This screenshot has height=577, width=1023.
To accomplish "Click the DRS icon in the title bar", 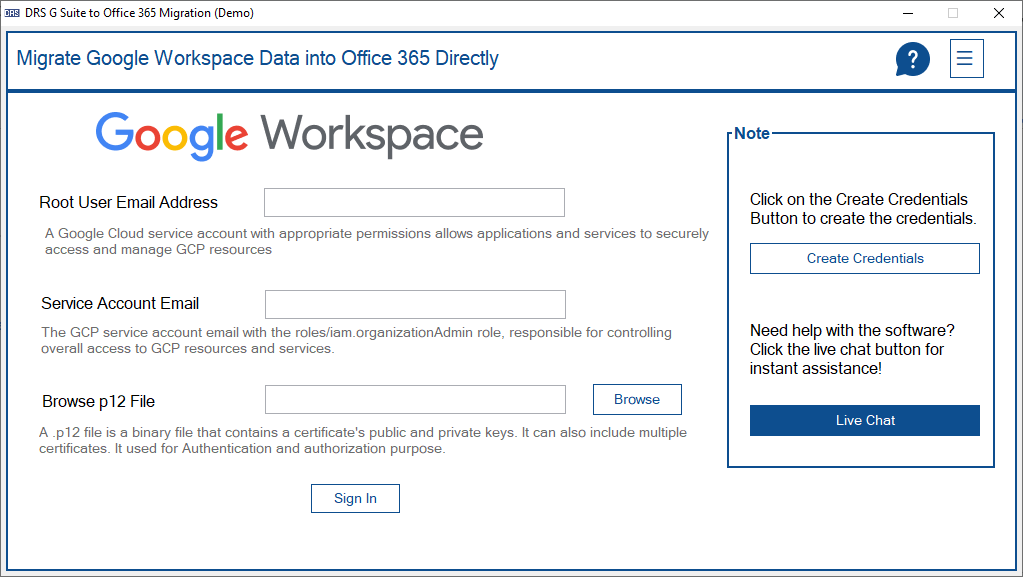I will (x=12, y=12).
